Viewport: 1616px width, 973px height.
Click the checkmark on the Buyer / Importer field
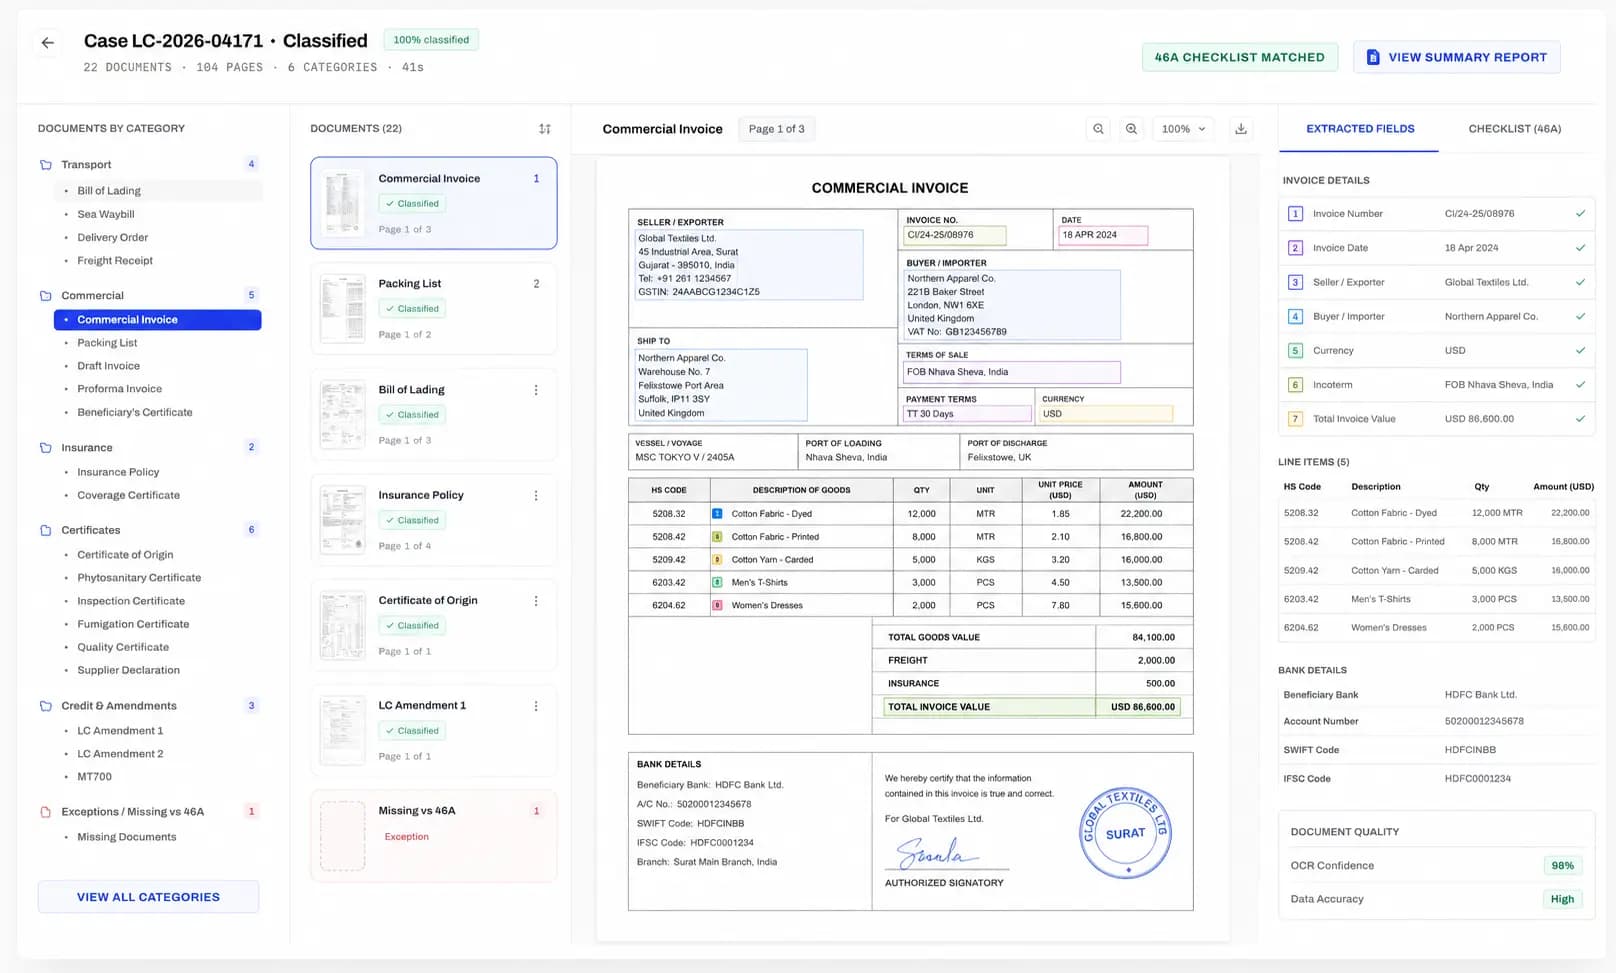[1580, 316]
